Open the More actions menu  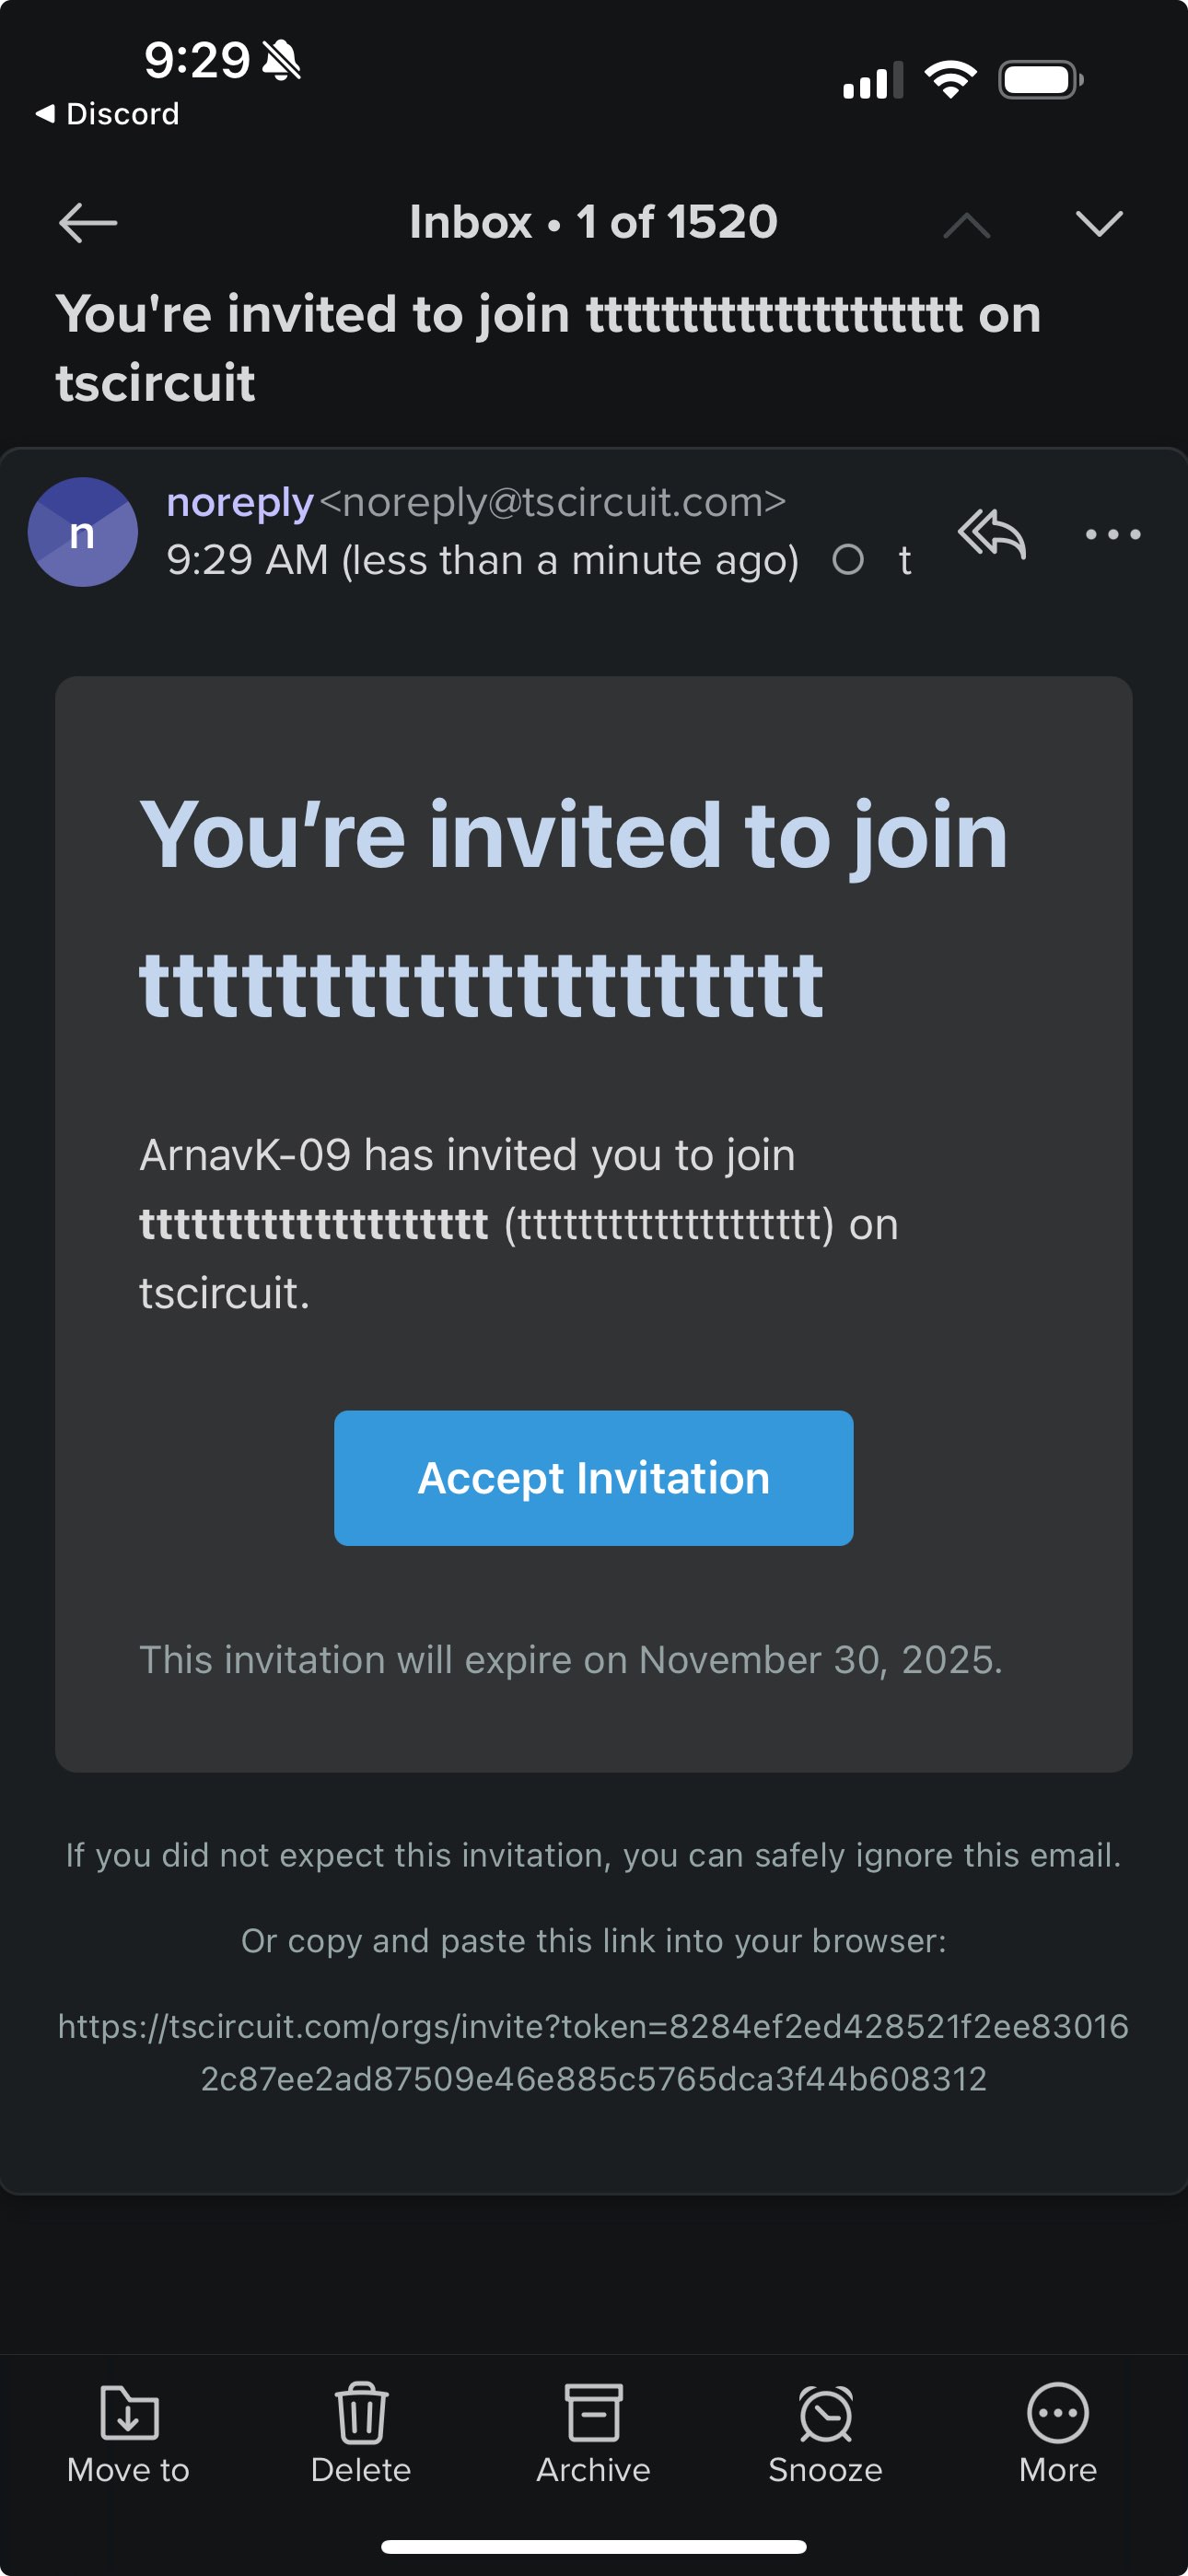tap(1057, 2413)
